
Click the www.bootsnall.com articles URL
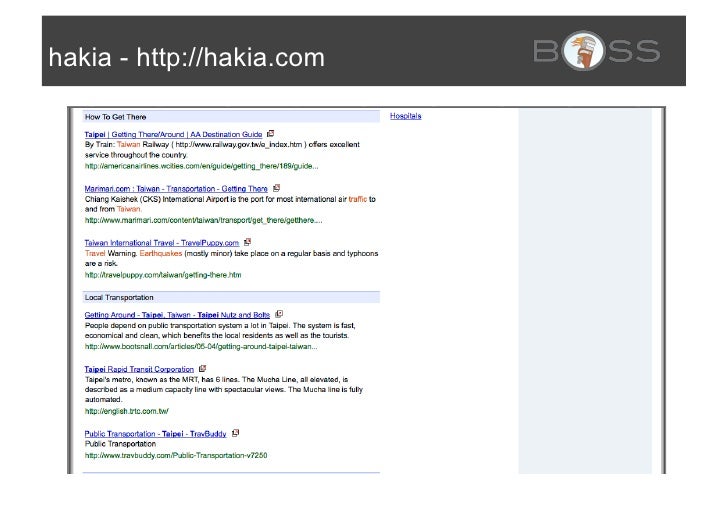click(201, 346)
